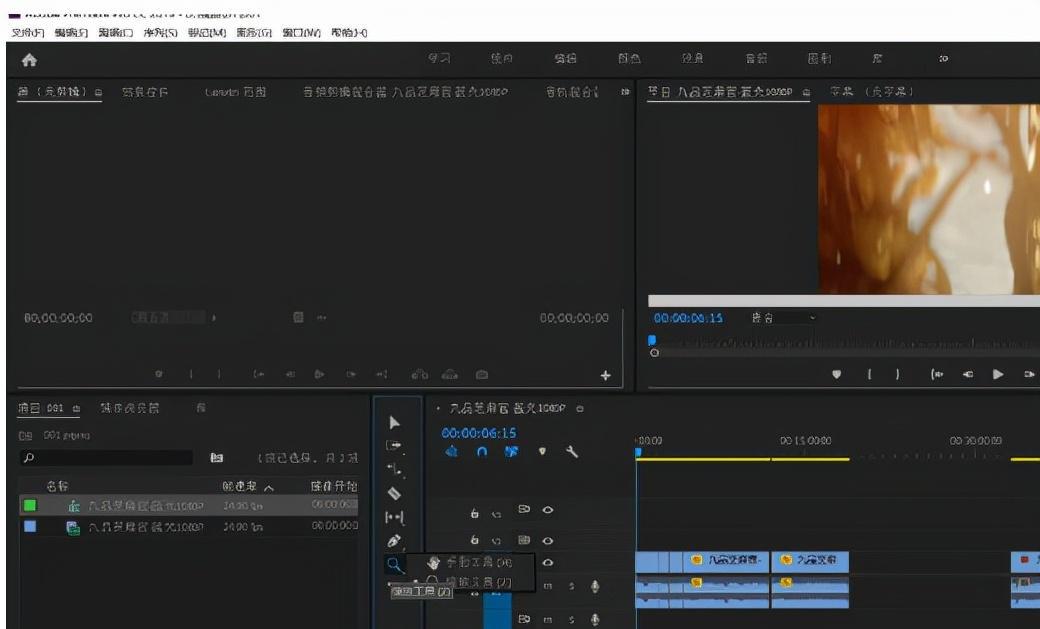The width and height of the screenshot is (1040, 629).
Task: Click Overwrite button in Source monitor
Action: pos(450,374)
